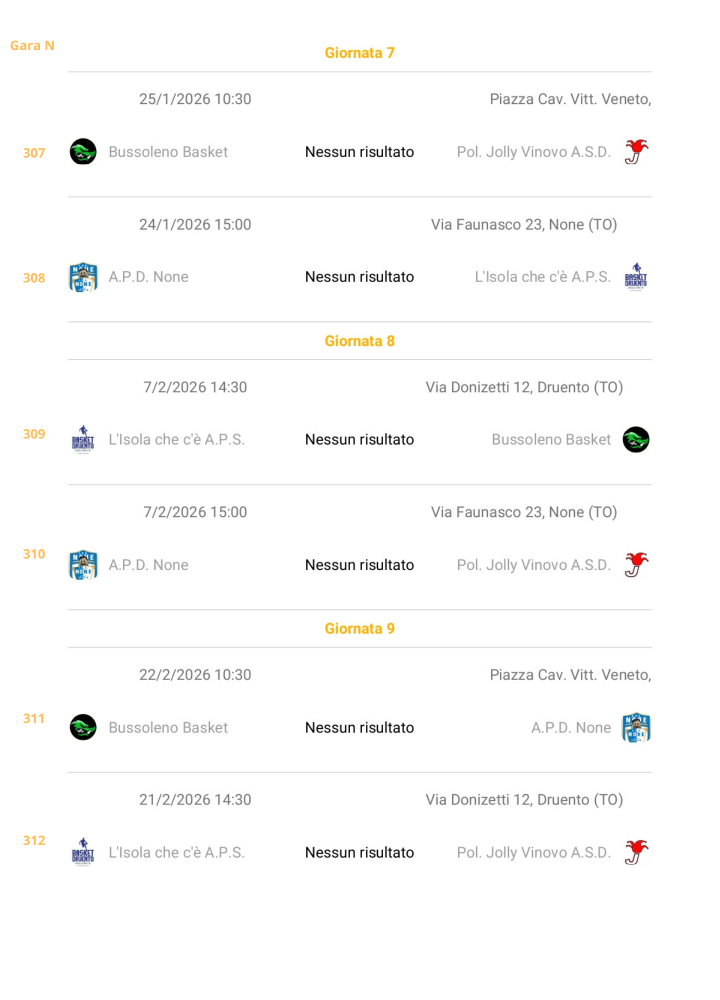Open Pol. Jolly Vinovo A.S.D. in game 310
Image resolution: width=720 pixels, height=1000 pixels.
(x=533, y=565)
